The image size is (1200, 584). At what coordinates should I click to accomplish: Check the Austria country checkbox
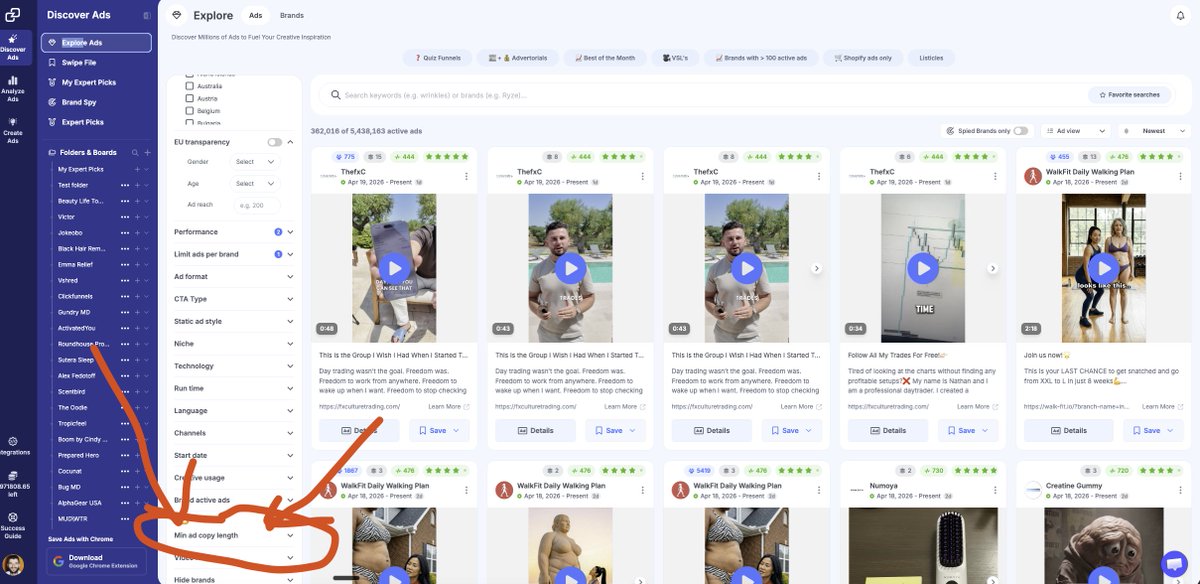pyautogui.click(x=190, y=98)
